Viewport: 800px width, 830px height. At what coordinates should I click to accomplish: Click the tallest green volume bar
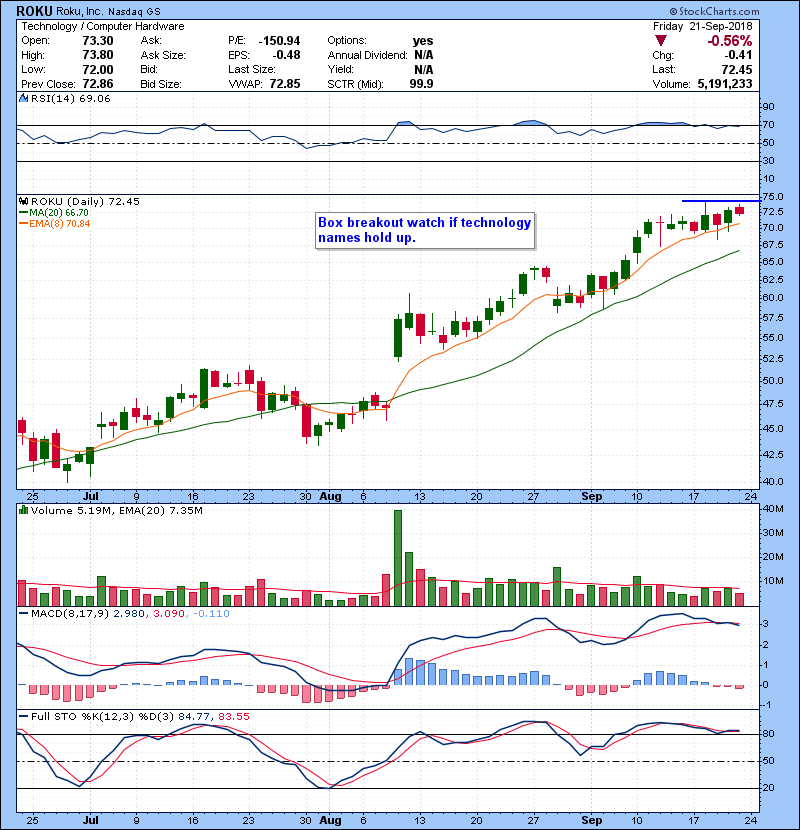click(x=398, y=558)
